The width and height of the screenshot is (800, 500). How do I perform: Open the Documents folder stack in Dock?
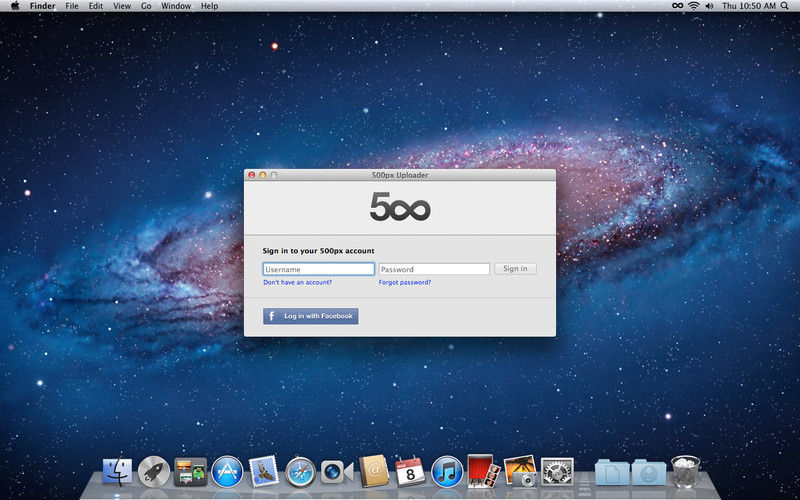click(612, 472)
